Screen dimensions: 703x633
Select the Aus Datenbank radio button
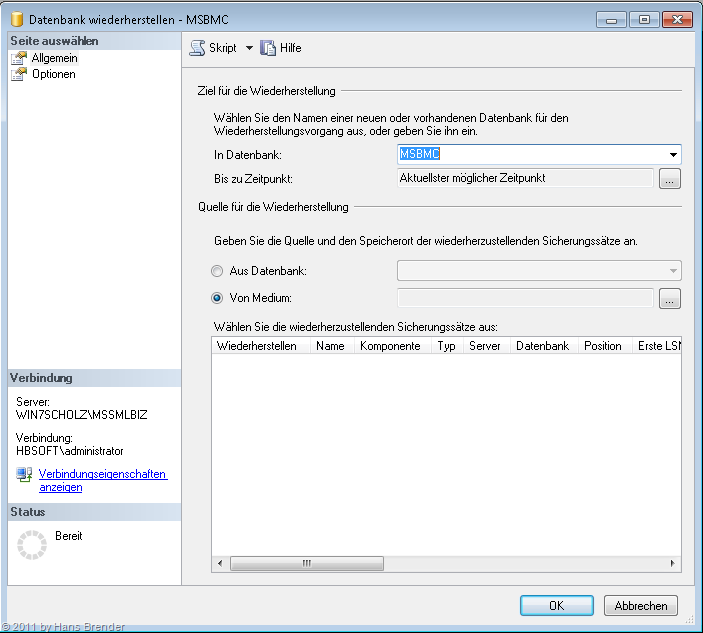217,271
